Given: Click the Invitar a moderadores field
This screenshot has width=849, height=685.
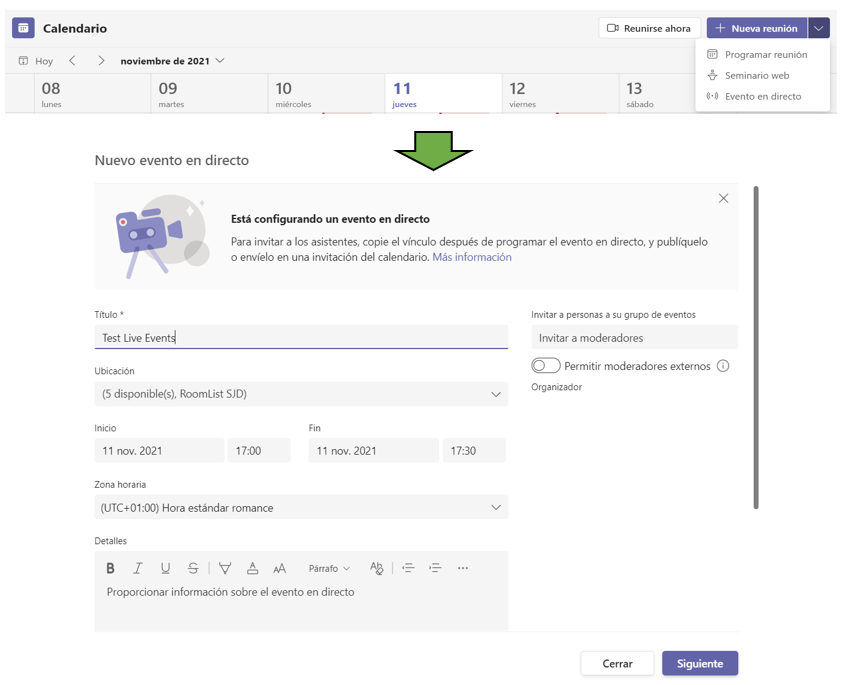Looking at the screenshot, I should pos(634,338).
